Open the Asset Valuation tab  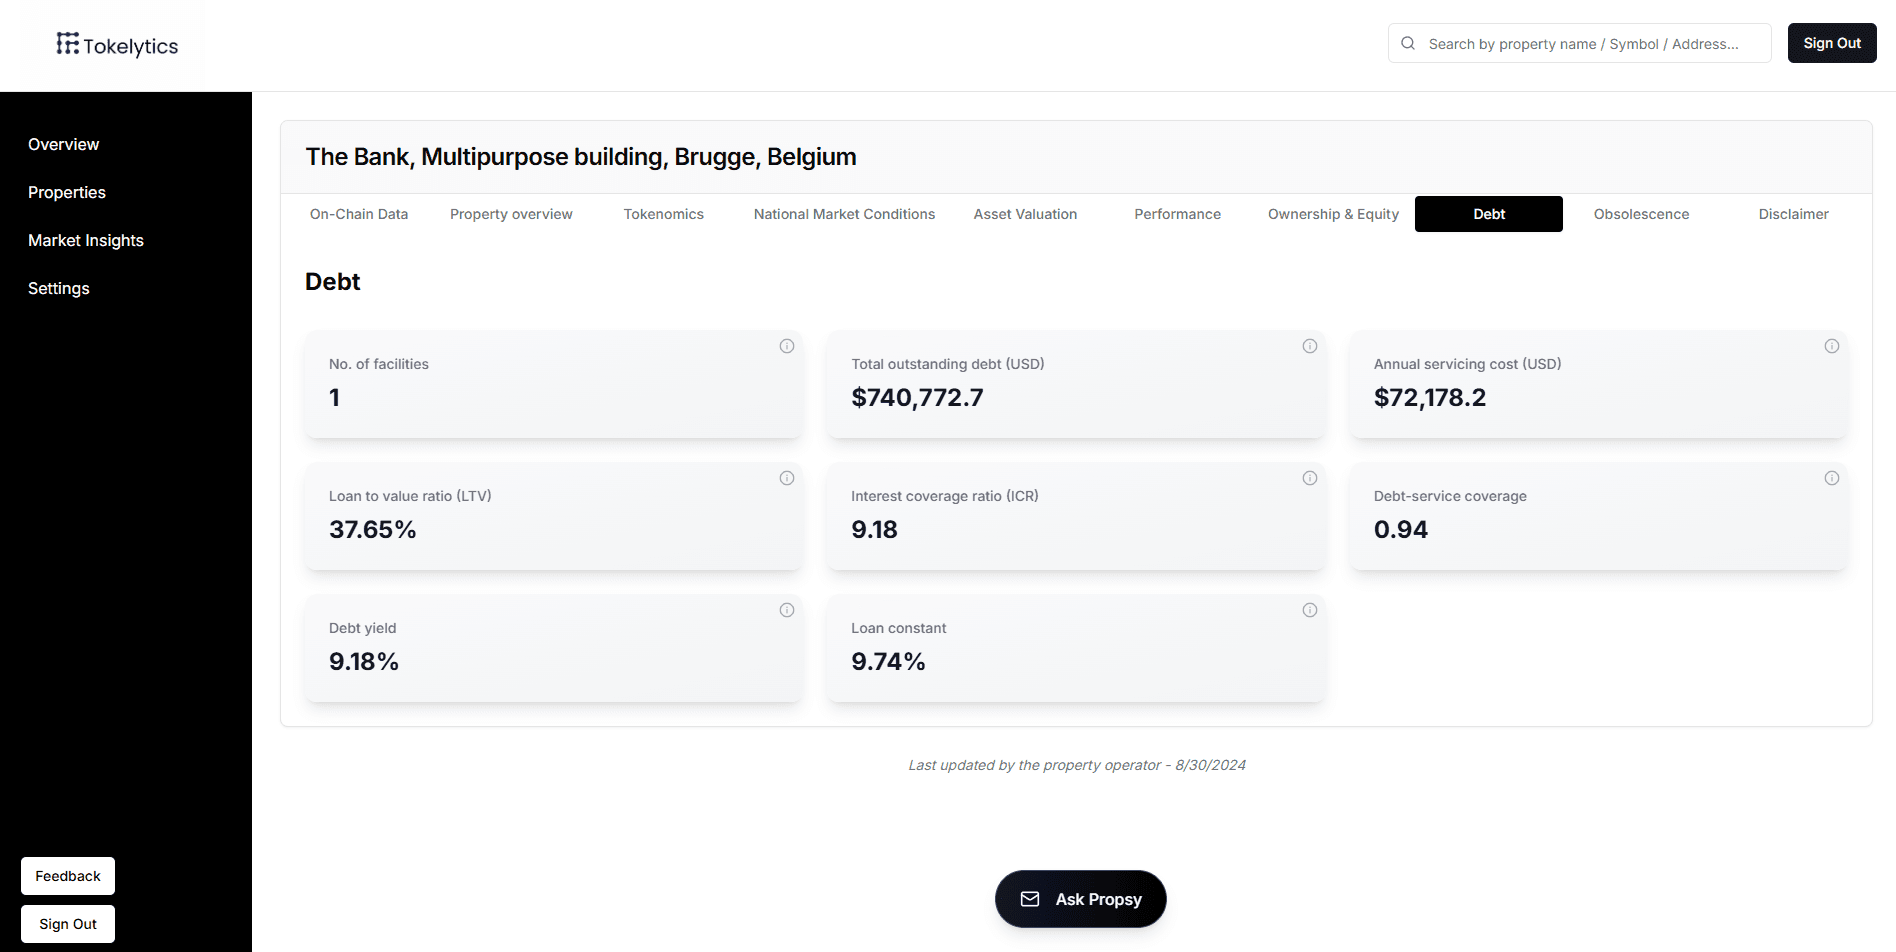(x=1025, y=214)
